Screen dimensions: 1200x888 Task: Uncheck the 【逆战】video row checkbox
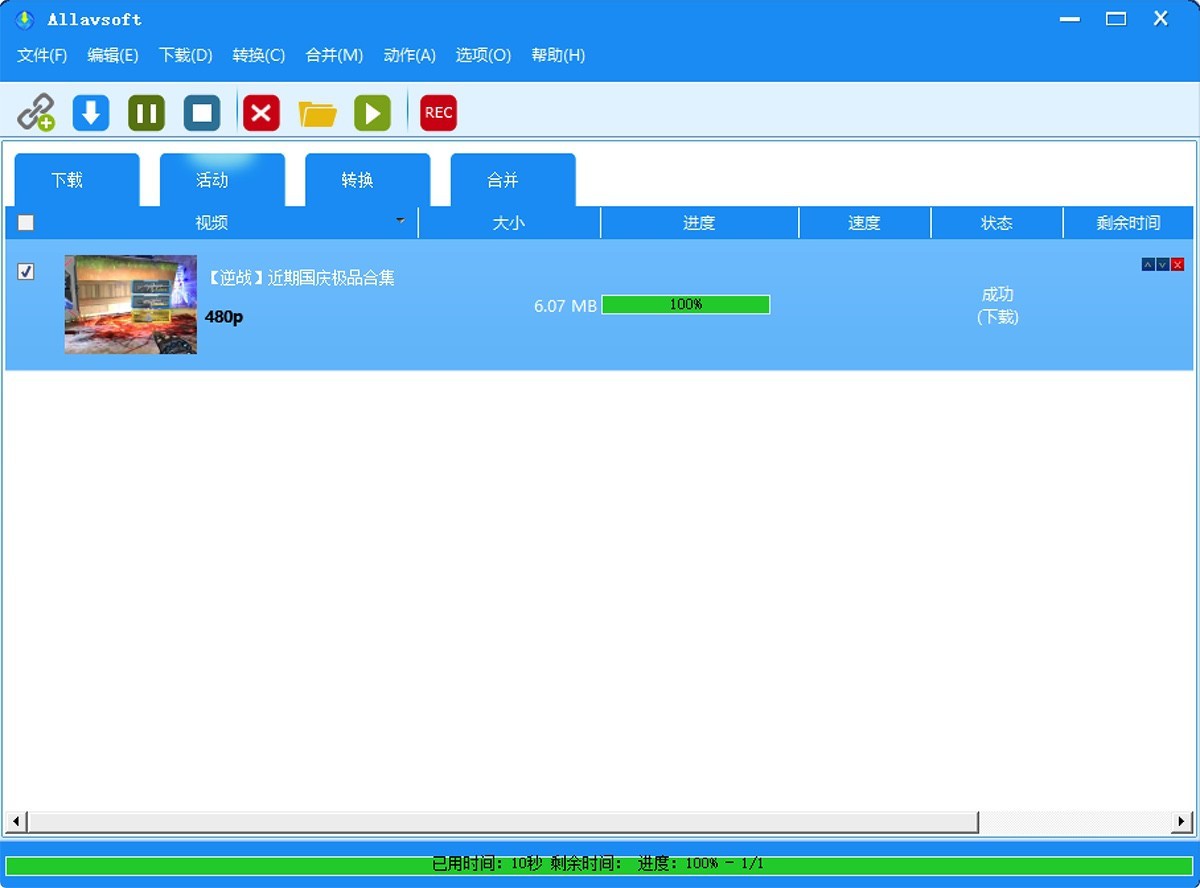(x=26, y=270)
